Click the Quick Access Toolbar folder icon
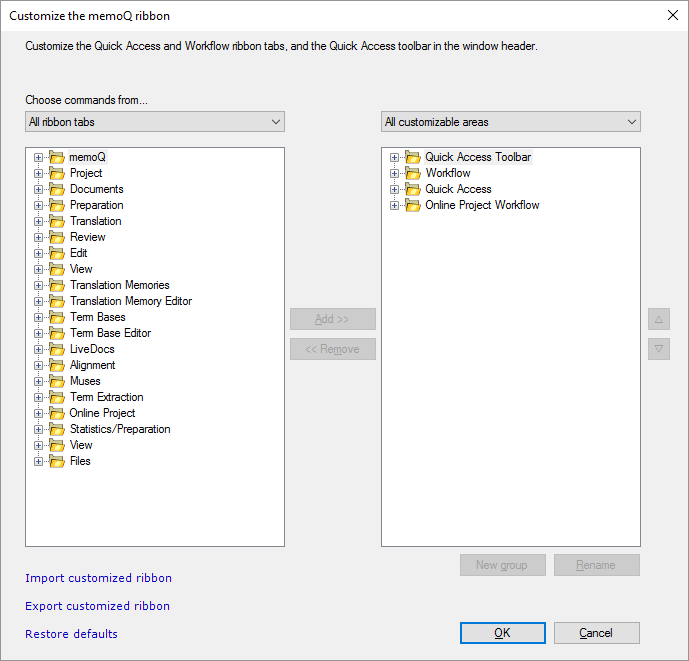Image resolution: width=689 pixels, height=661 pixels. (412, 157)
